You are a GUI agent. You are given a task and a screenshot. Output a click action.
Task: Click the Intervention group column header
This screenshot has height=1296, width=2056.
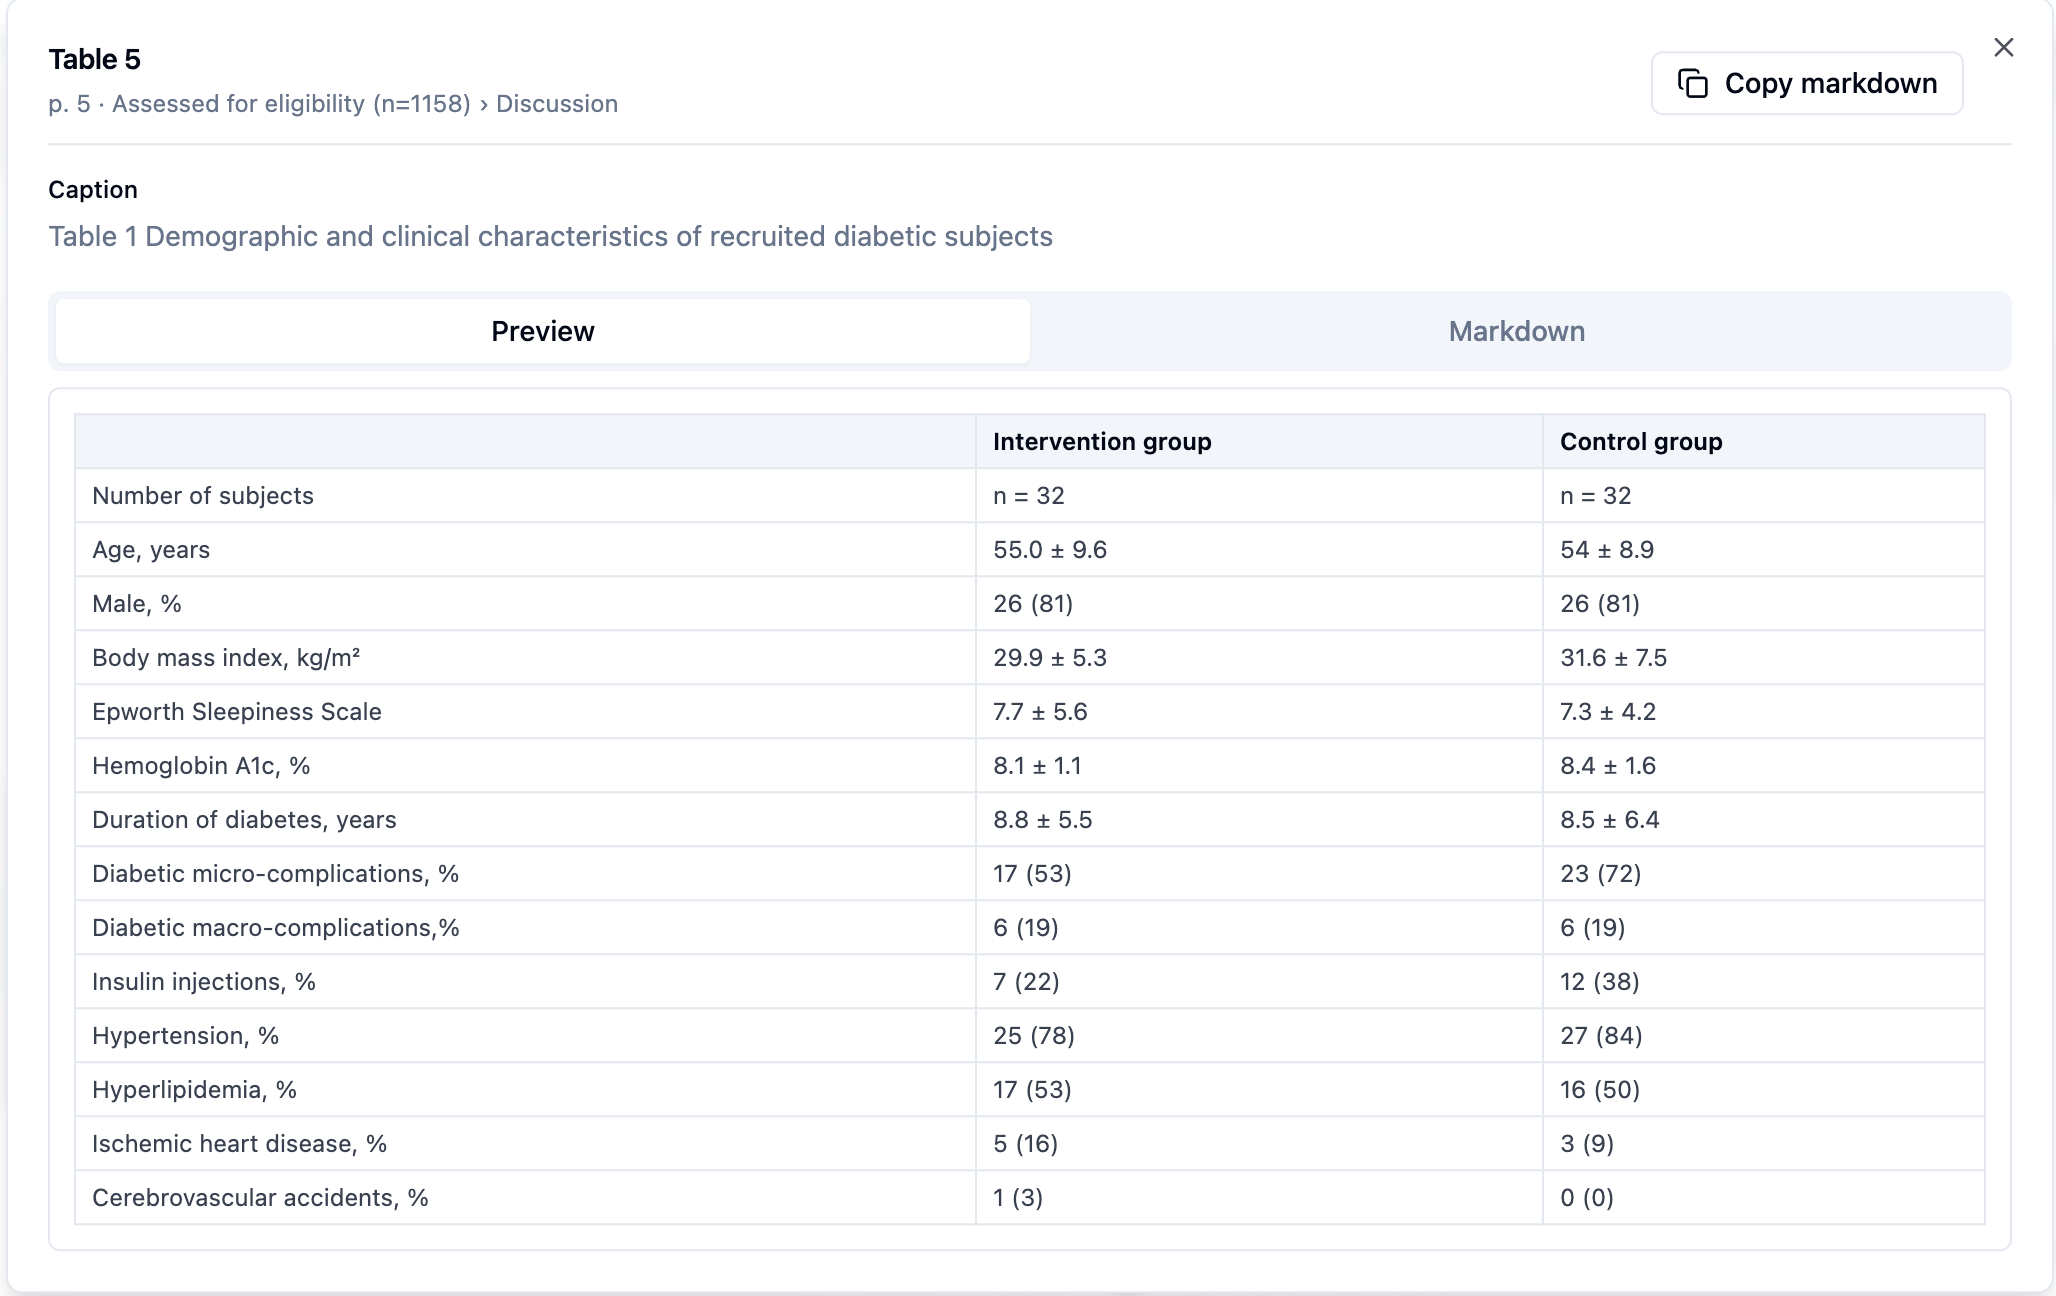pyautogui.click(x=1101, y=442)
